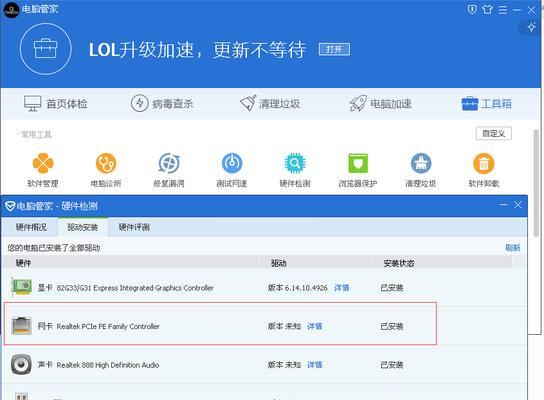Start the 测试网速 tool

pyautogui.click(x=232, y=163)
